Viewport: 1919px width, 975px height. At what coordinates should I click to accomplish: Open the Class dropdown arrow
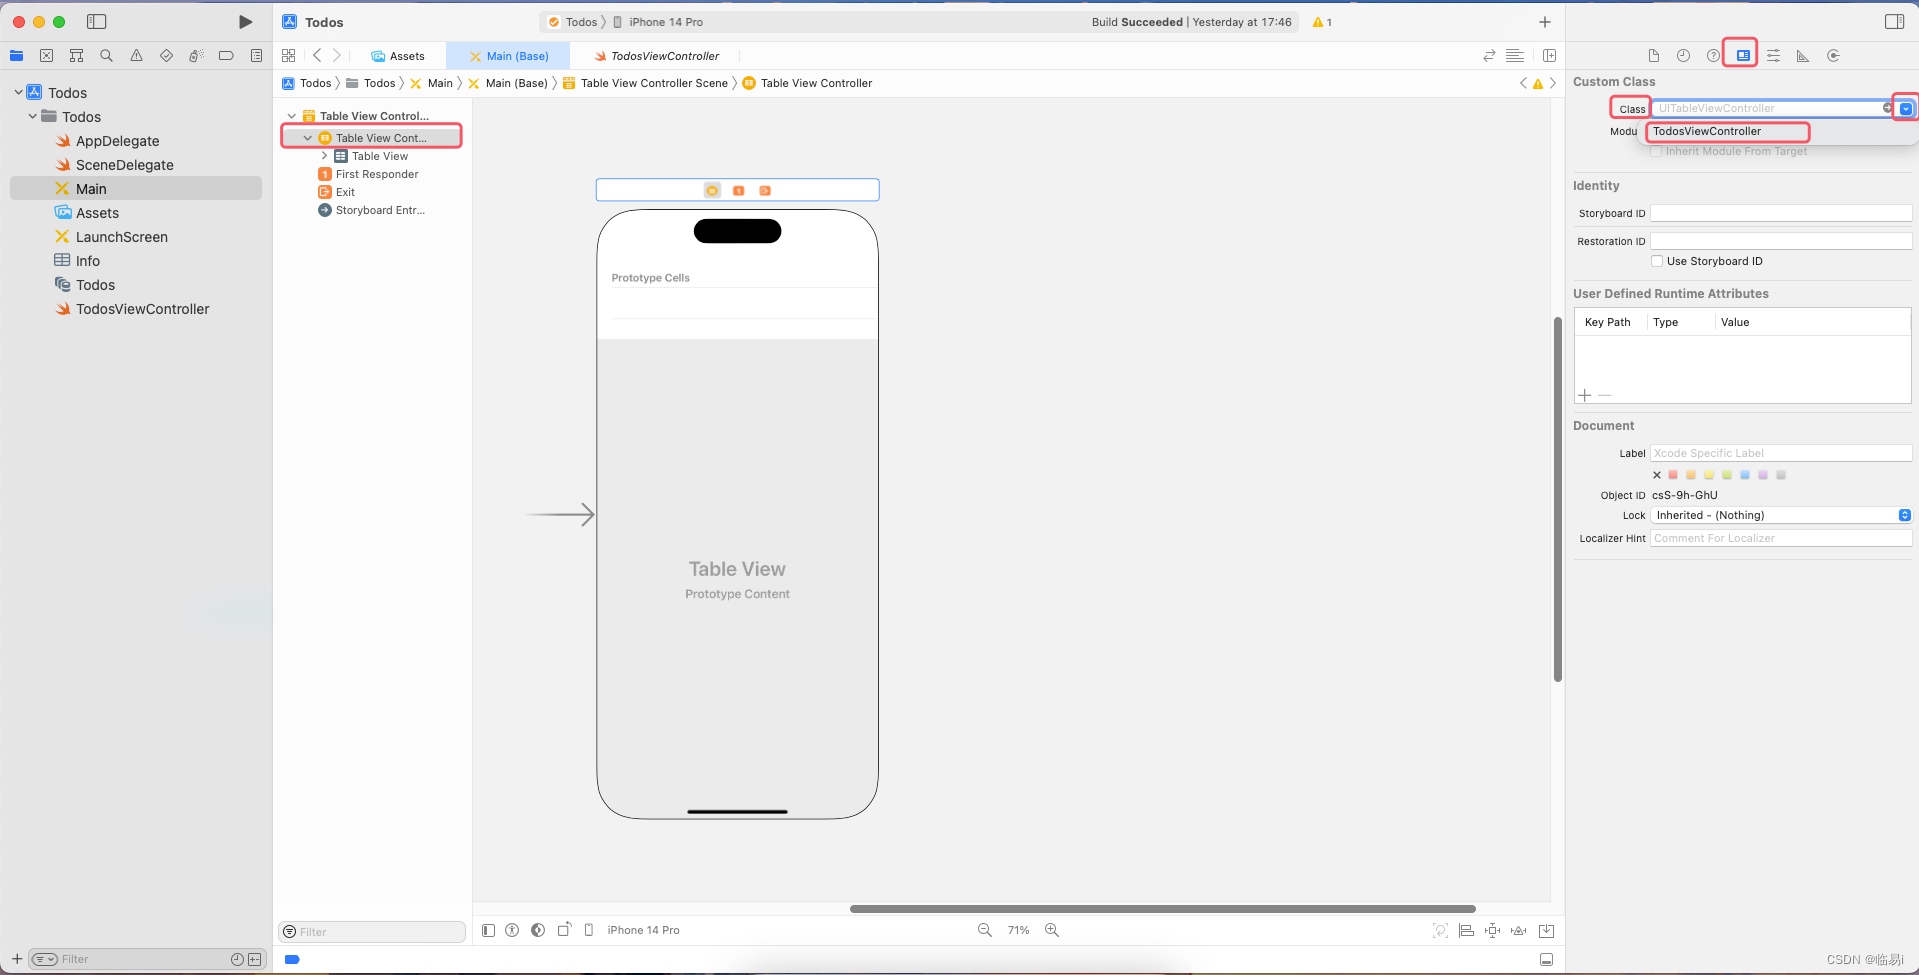click(1906, 109)
